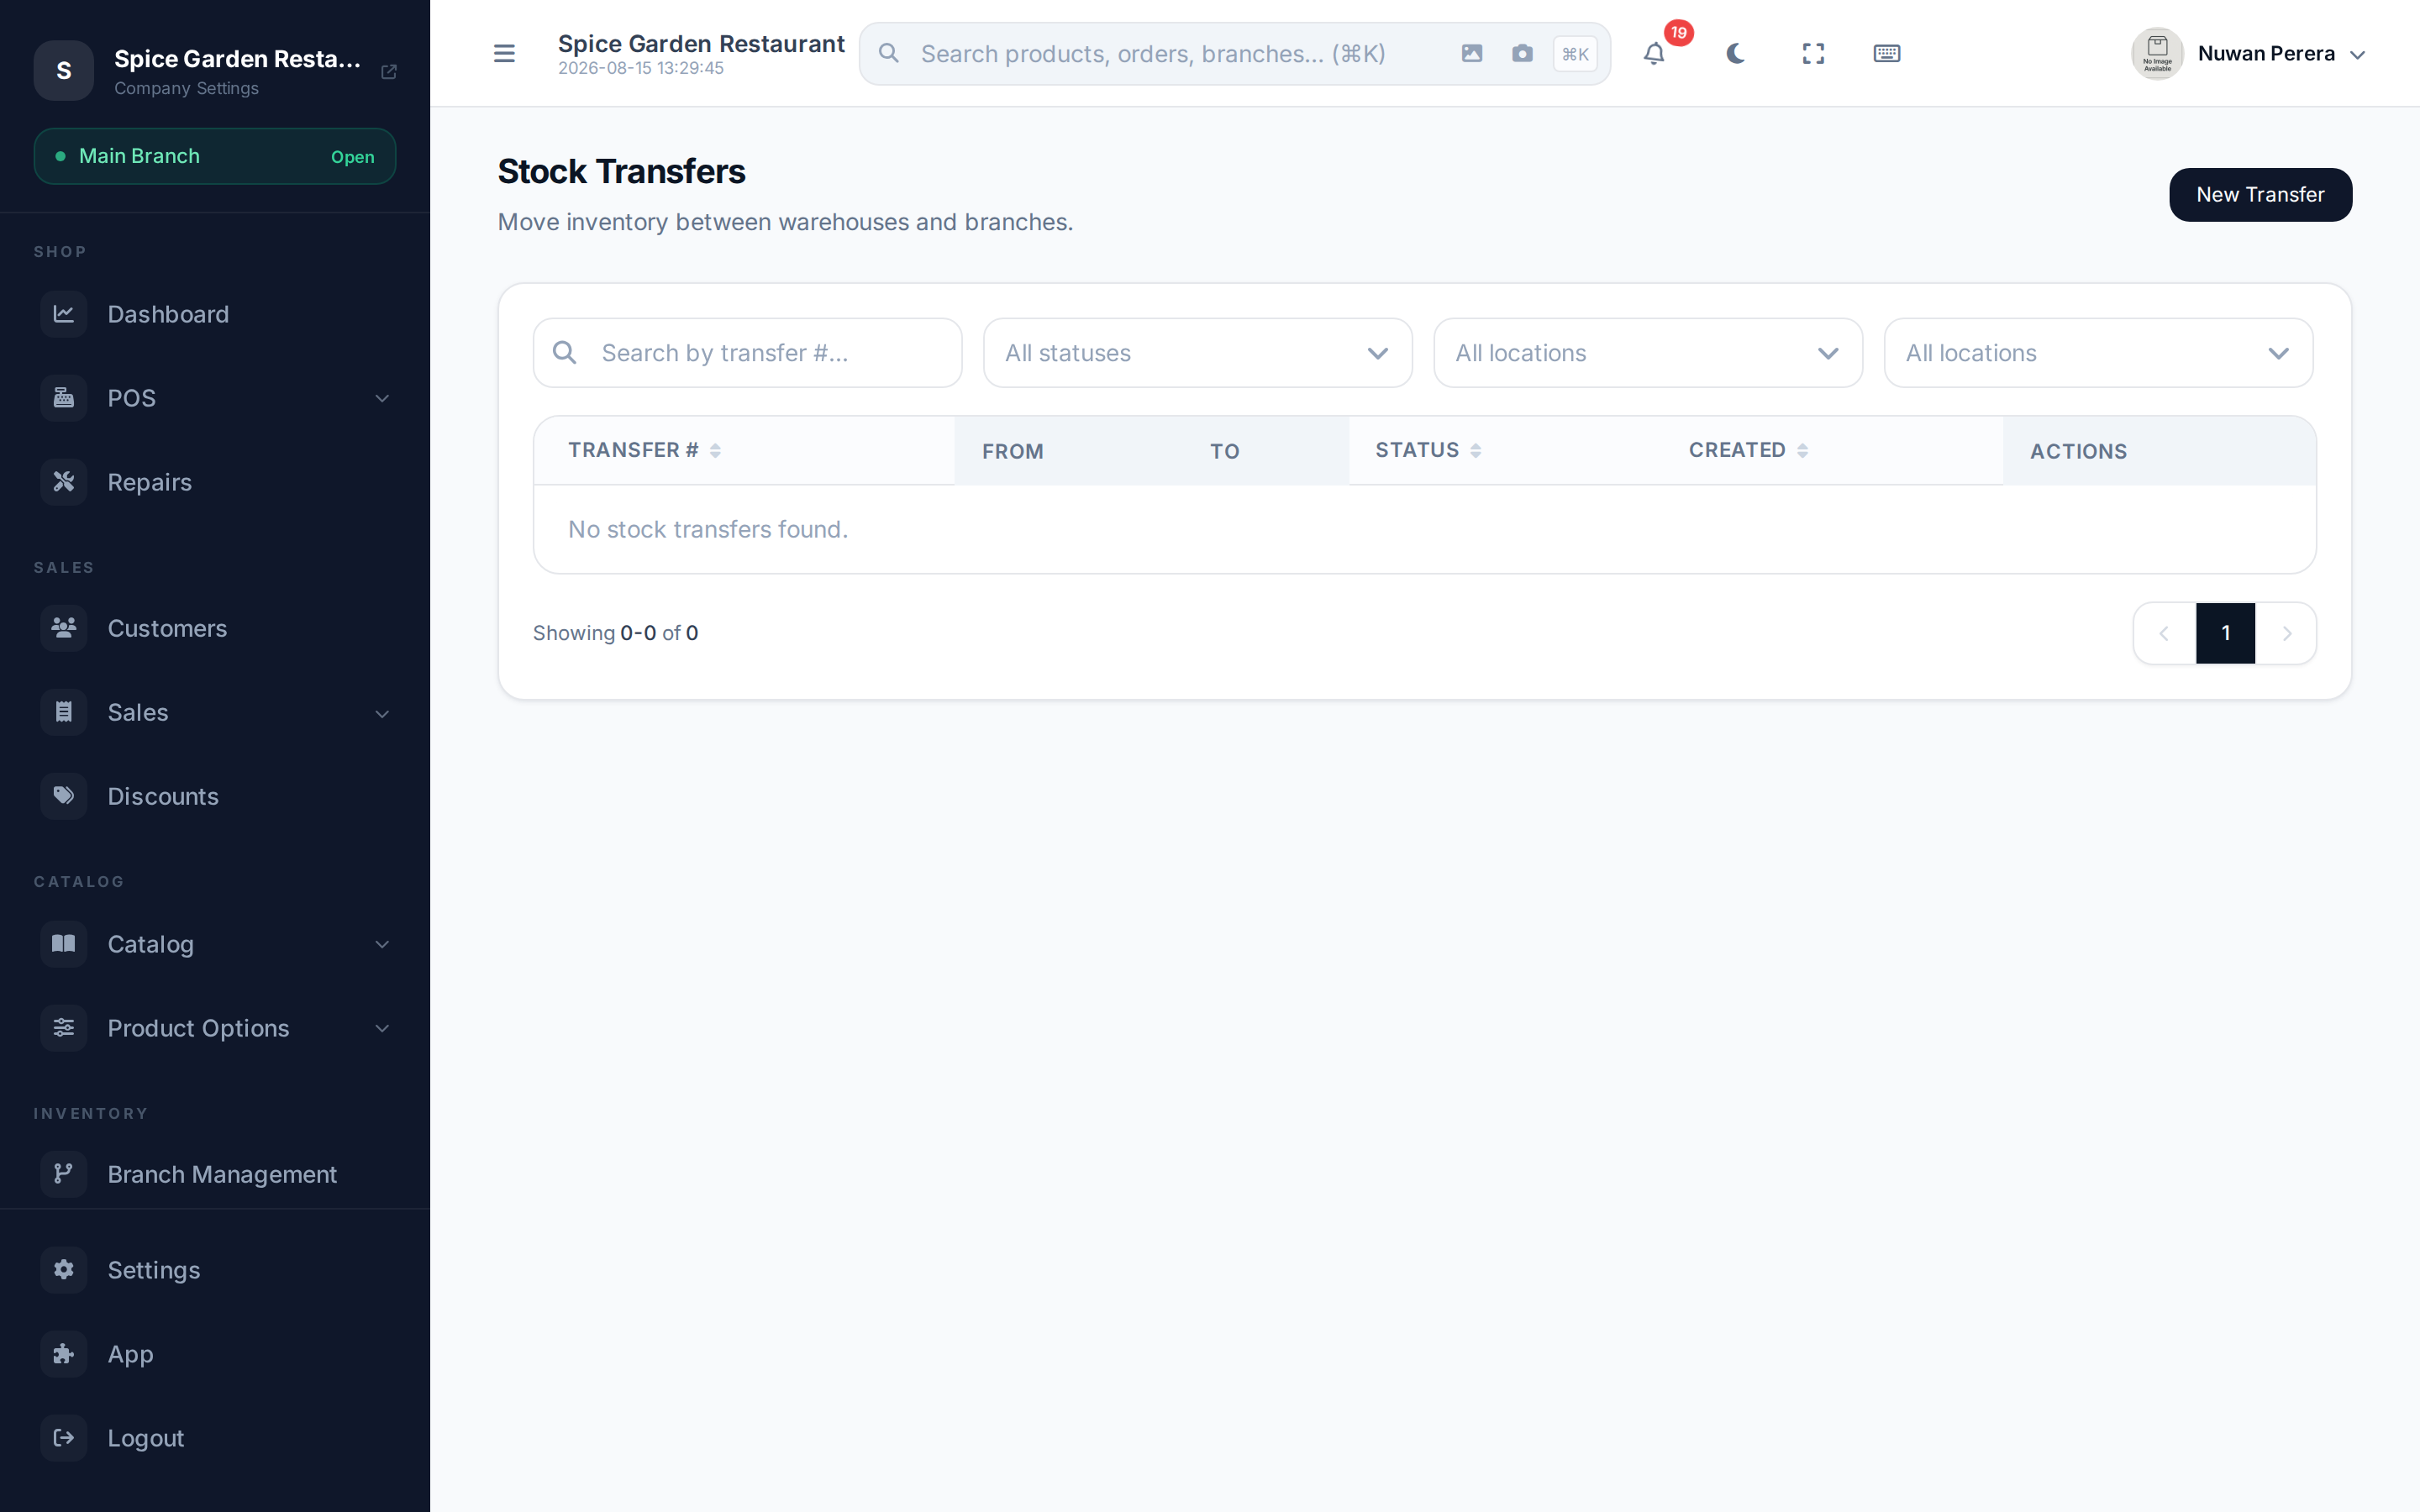This screenshot has height=1512, width=2420.
Task: Open the external link icon beside company name
Action: pos(389,71)
